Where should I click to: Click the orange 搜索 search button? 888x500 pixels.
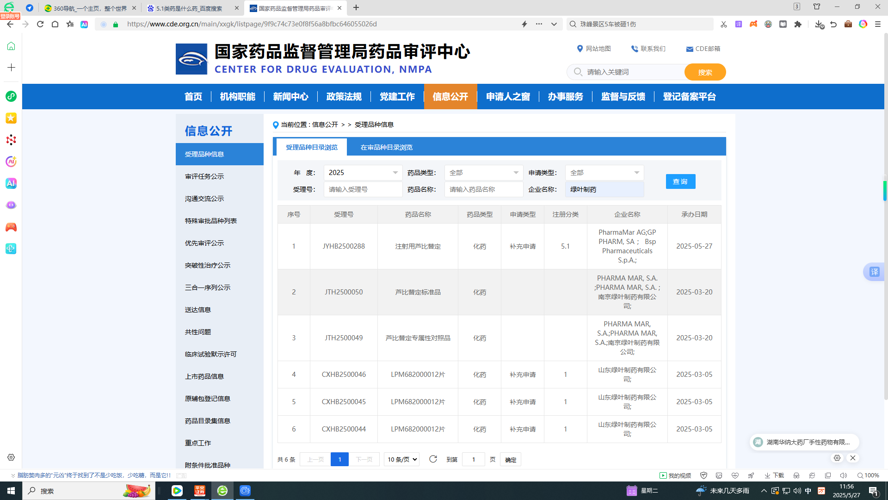click(705, 72)
